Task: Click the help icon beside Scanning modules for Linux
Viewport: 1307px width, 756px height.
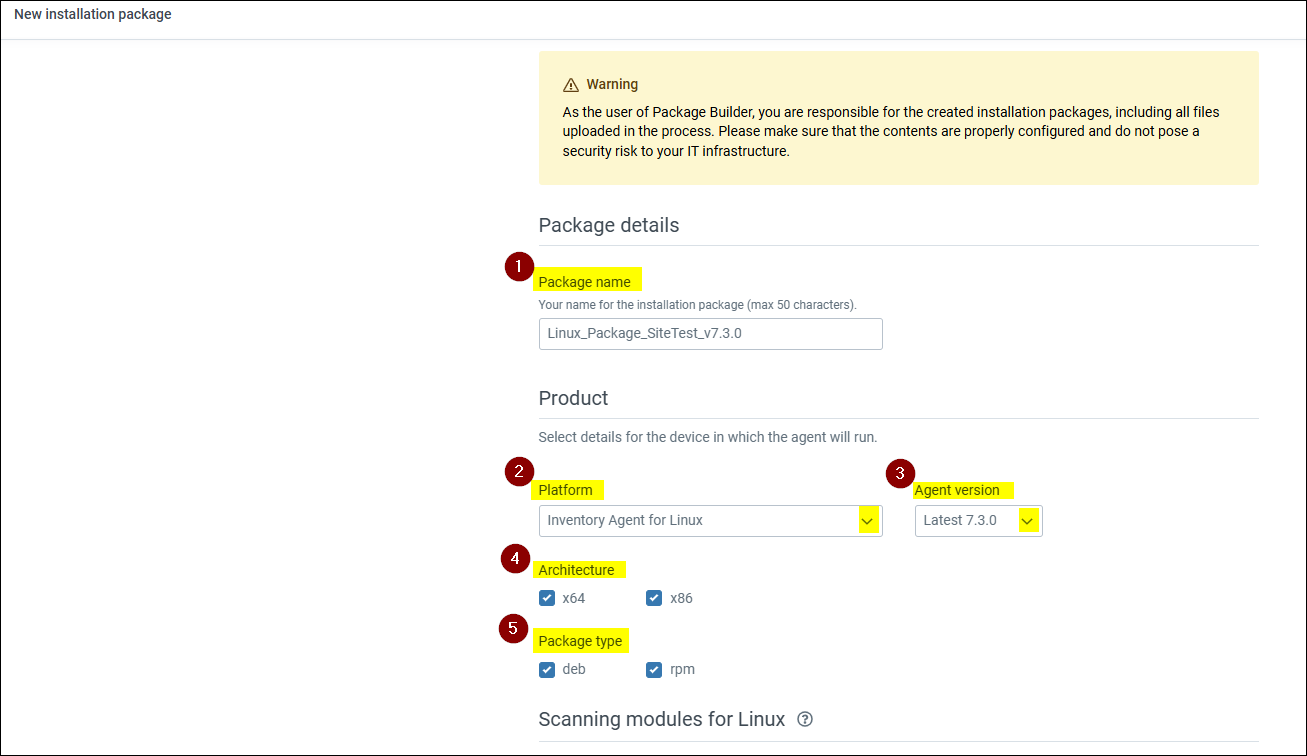Action: (x=805, y=719)
